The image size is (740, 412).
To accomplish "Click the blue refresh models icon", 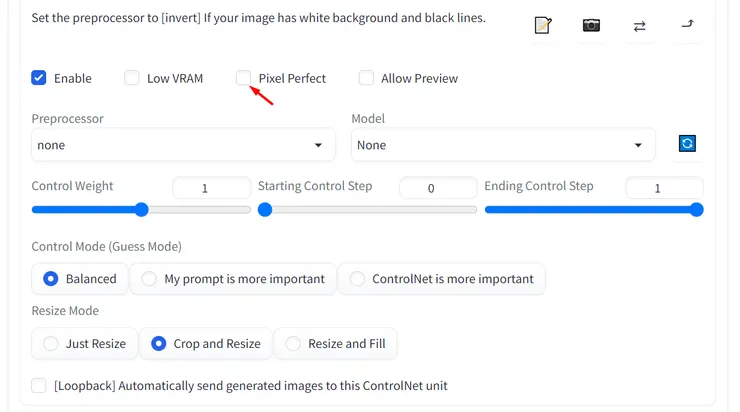I will [687, 144].
